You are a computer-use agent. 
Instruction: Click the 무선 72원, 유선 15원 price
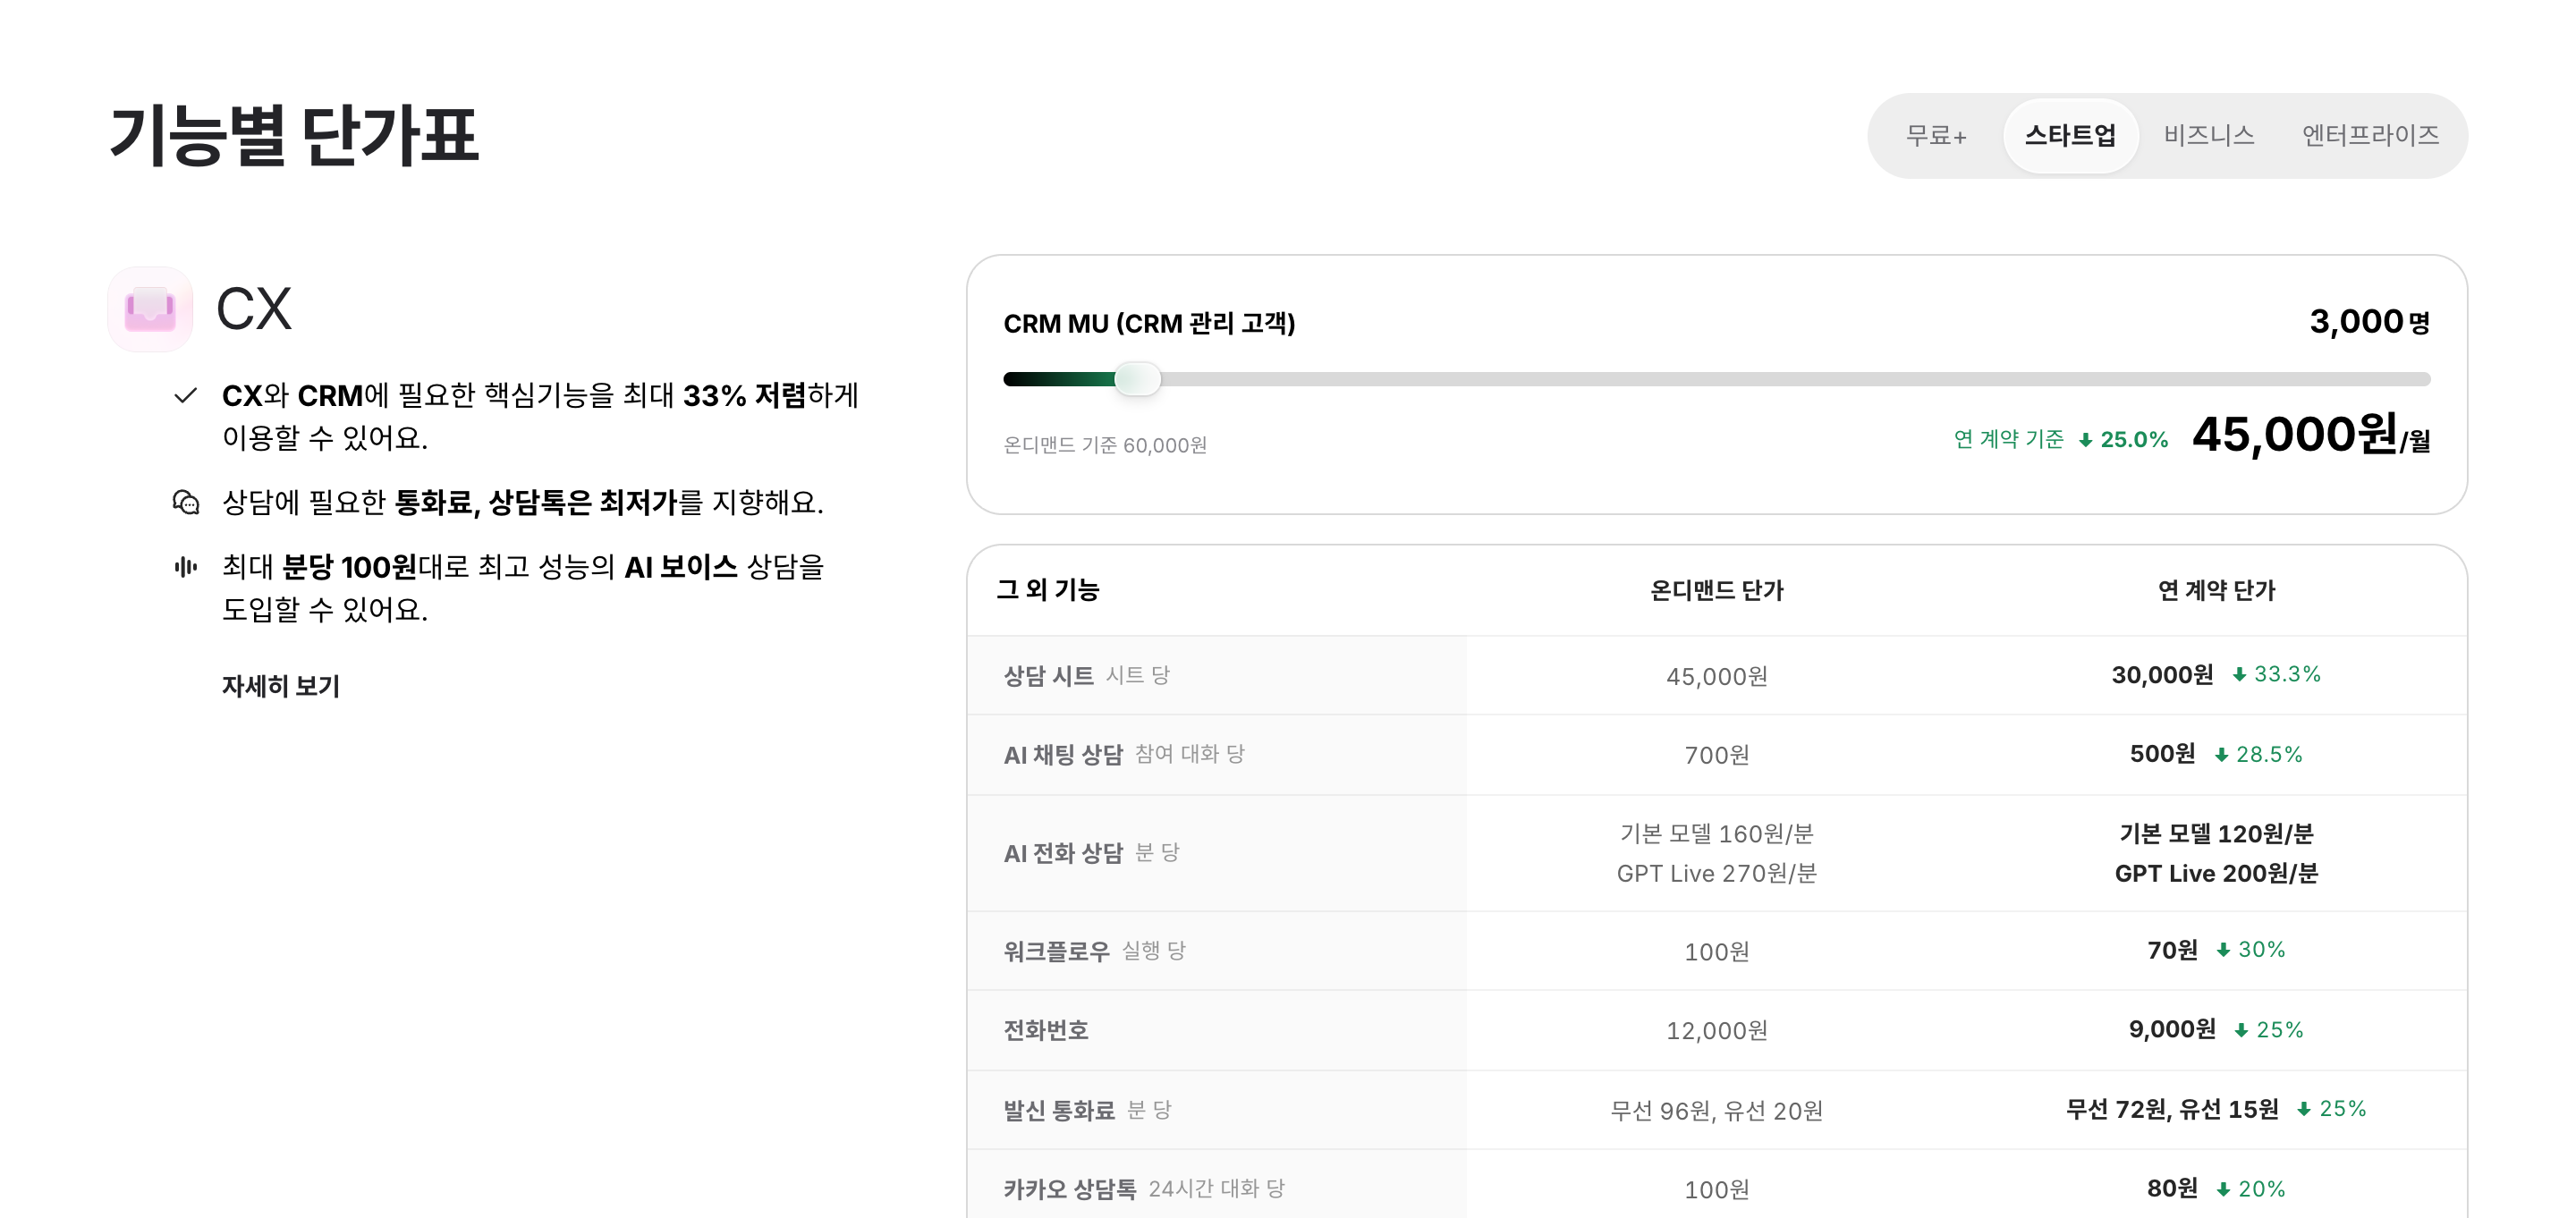click(2172, 1109)
